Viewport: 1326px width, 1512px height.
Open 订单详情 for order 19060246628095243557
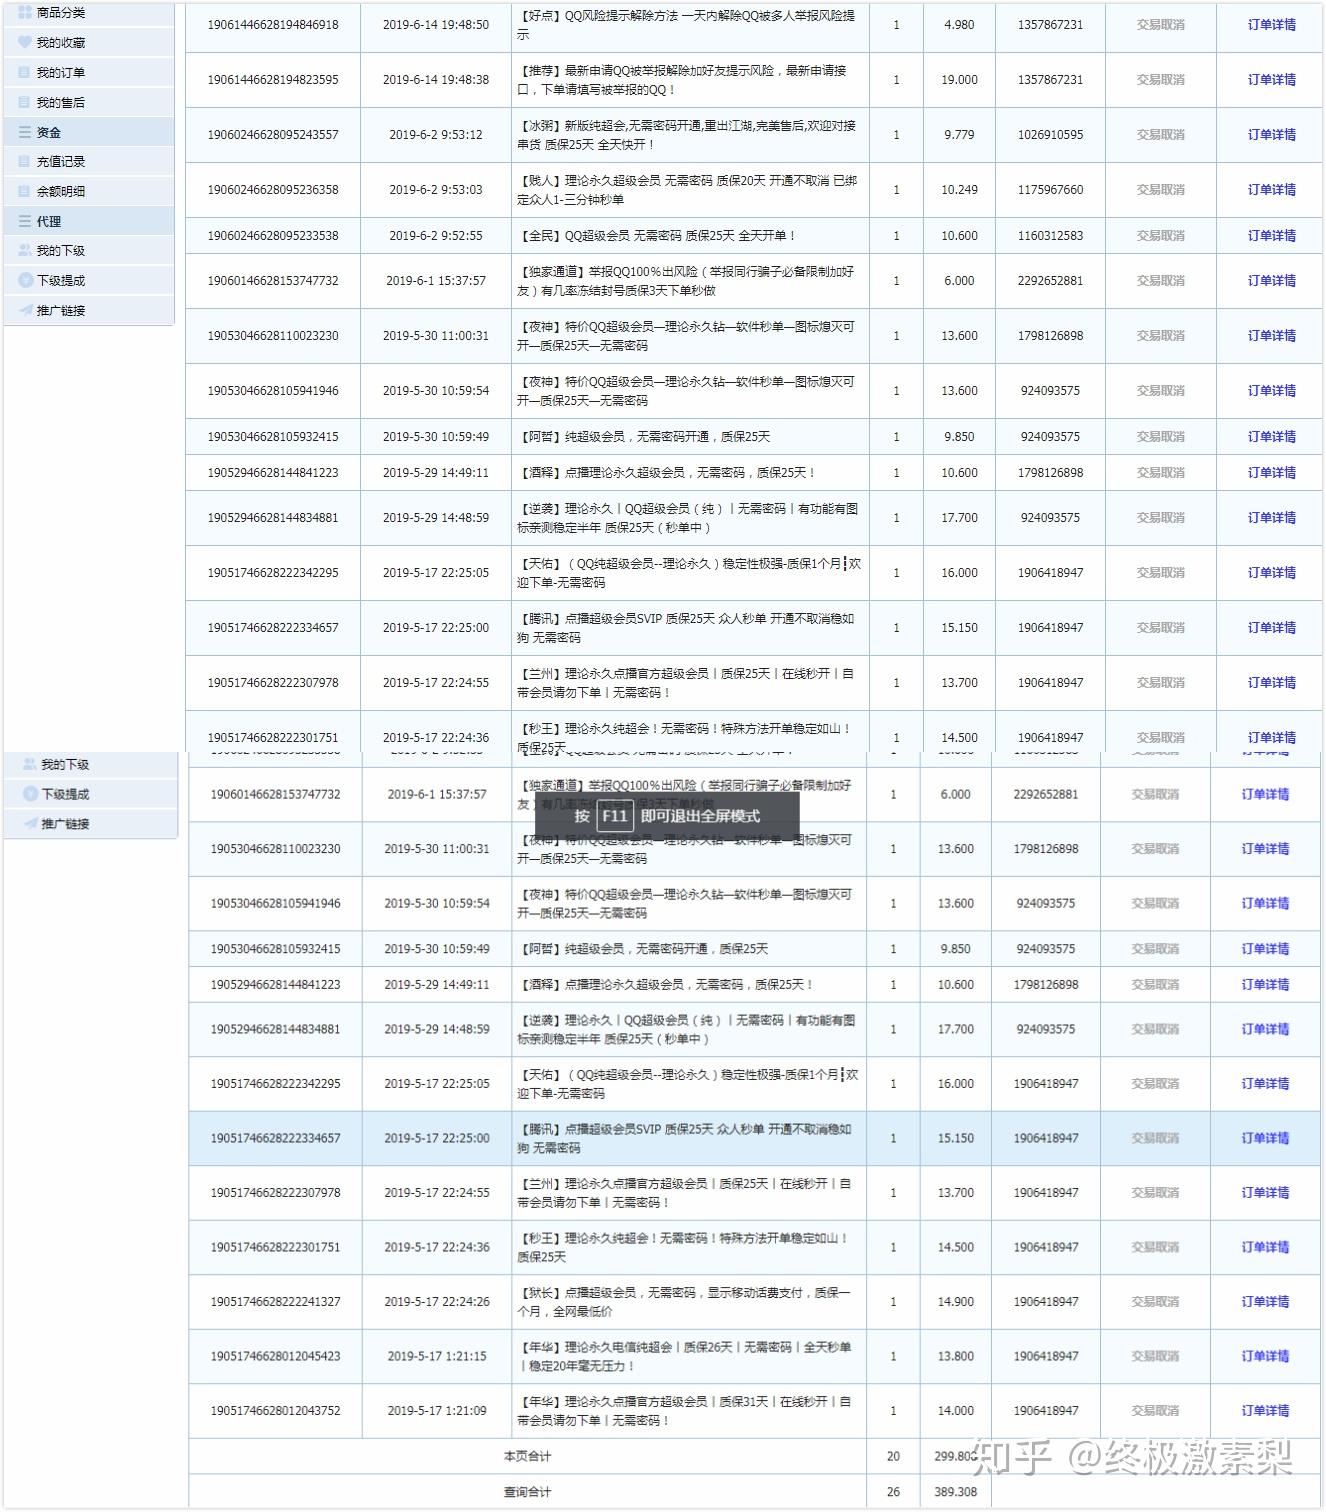pyautogui.click(x=1271, y=135)
